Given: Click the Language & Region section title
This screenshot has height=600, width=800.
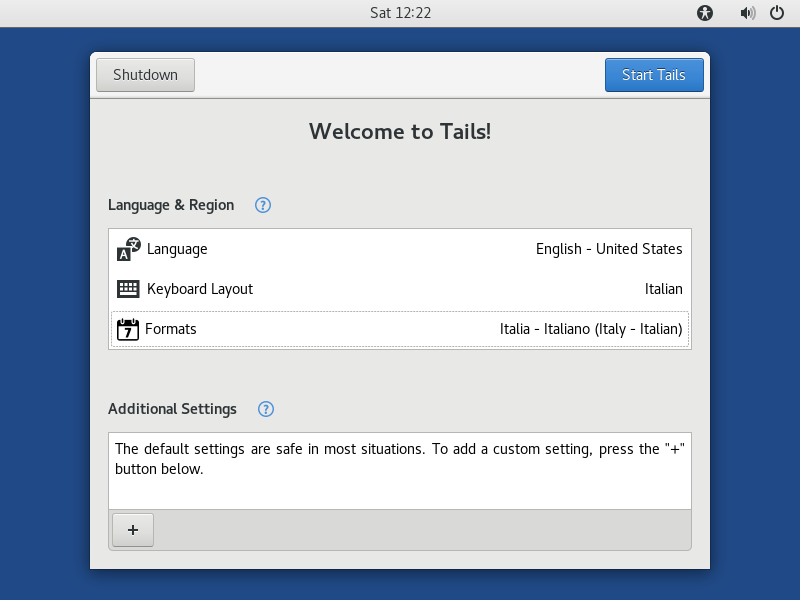Looking at the screenshot, I should (171, 205).
